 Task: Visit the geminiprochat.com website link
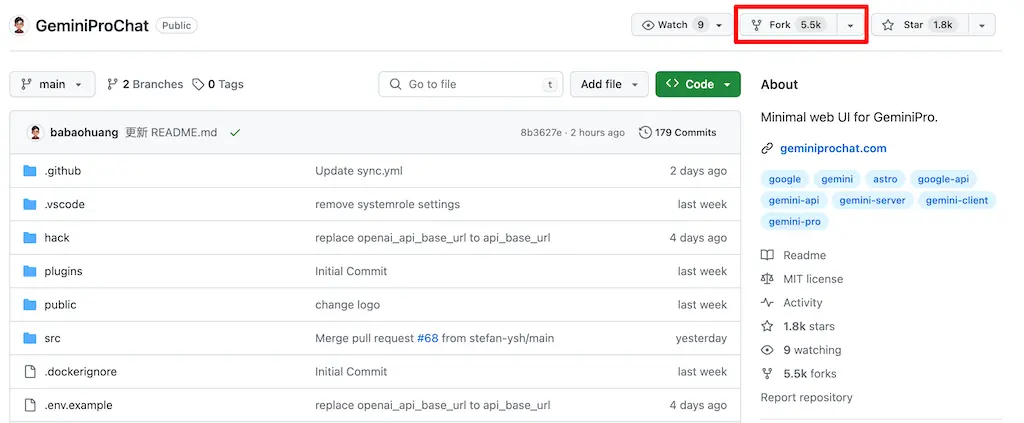click(x=833, y=148)
